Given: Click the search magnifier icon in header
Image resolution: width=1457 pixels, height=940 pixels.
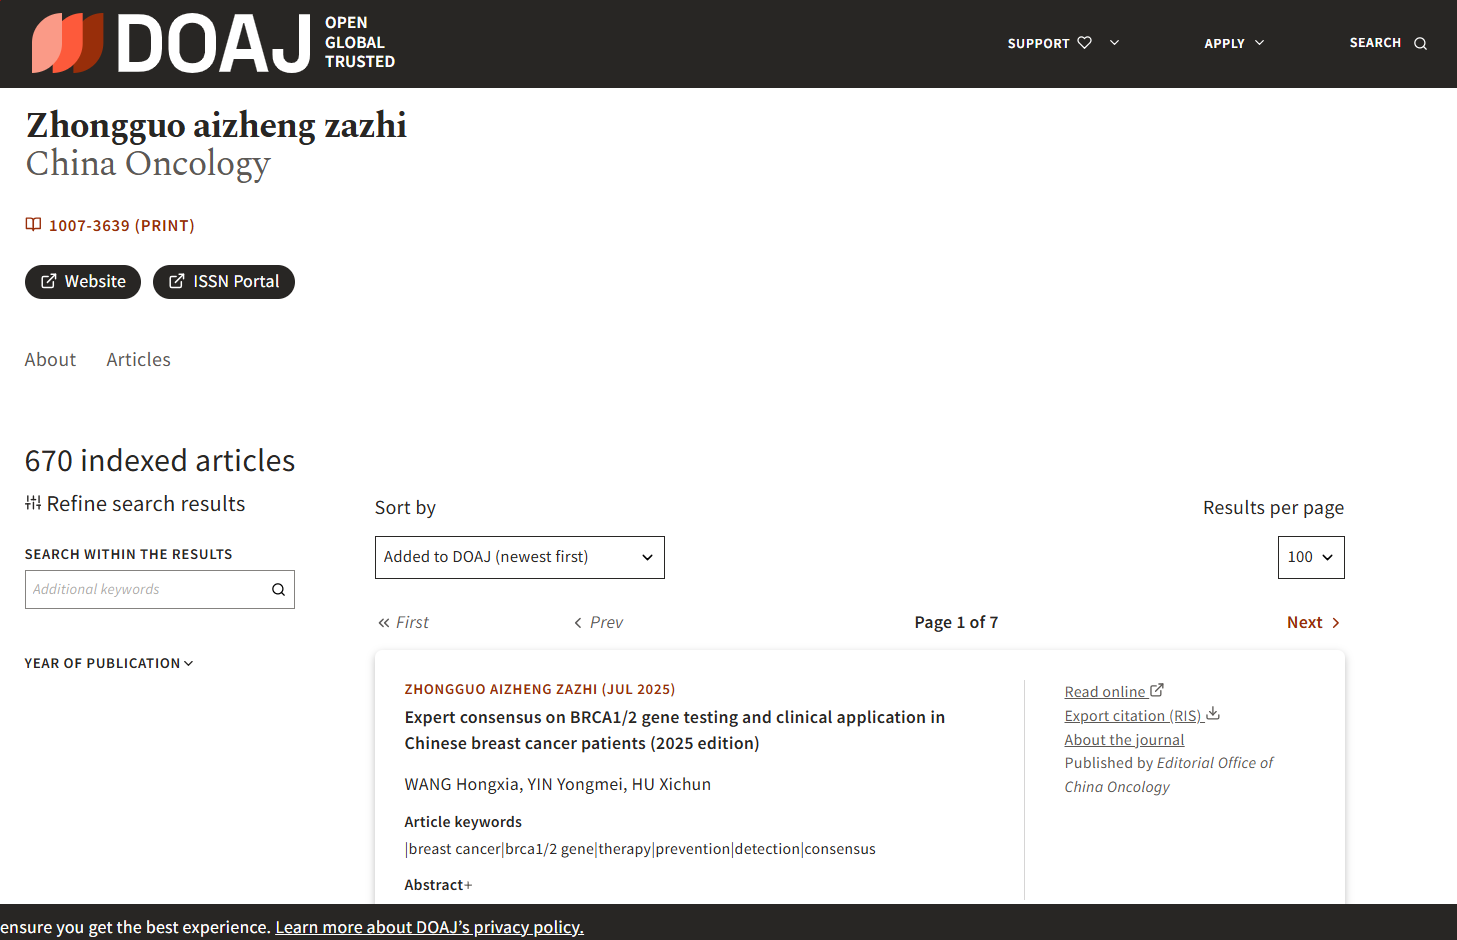Looking at the screenshot, I should [x=1420, y=43].
